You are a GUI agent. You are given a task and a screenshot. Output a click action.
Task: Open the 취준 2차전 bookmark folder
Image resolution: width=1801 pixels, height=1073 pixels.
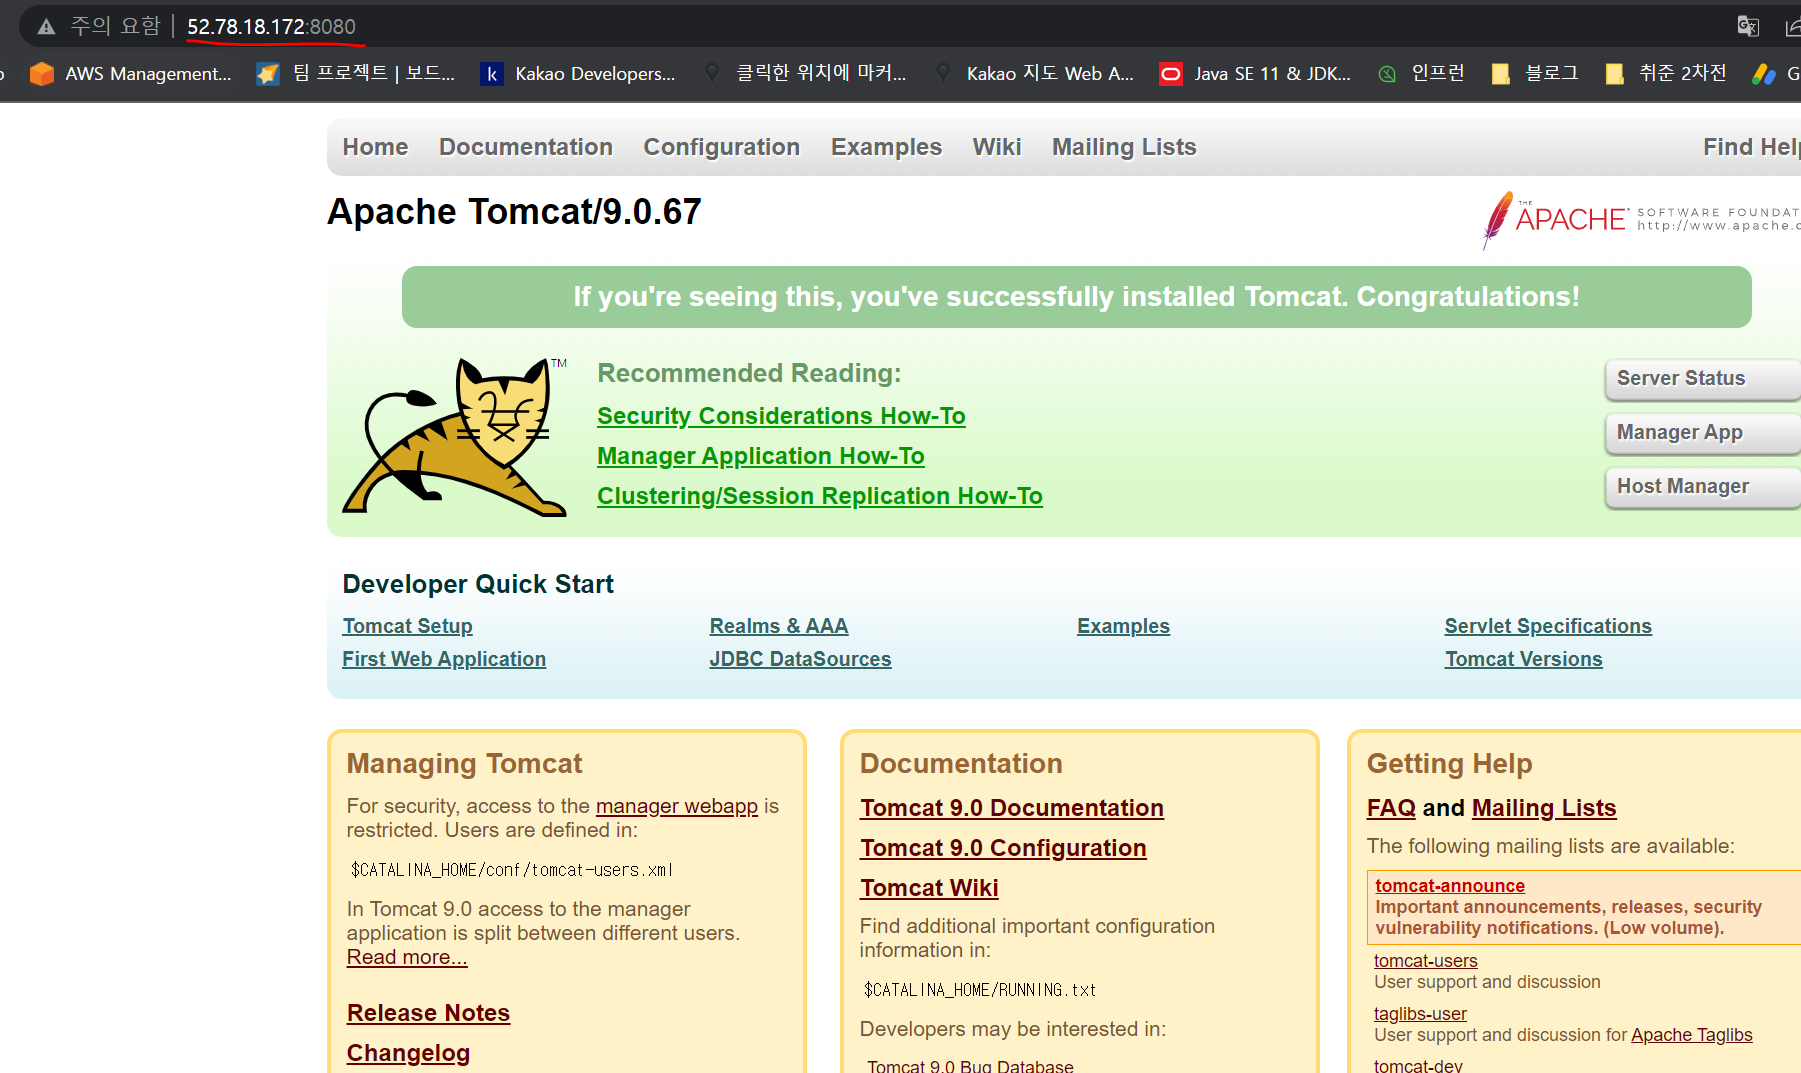coord(1665,74)
